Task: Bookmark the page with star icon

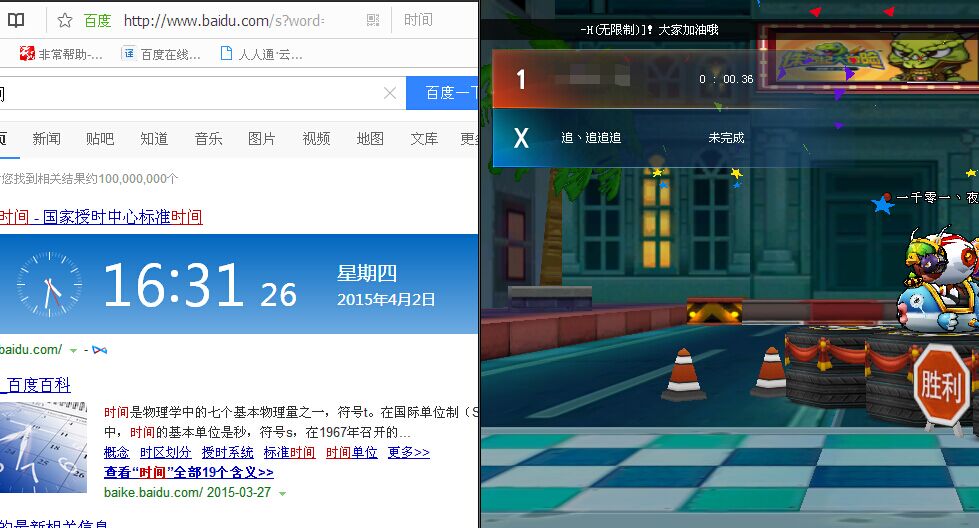Action: tap(64, 21)
